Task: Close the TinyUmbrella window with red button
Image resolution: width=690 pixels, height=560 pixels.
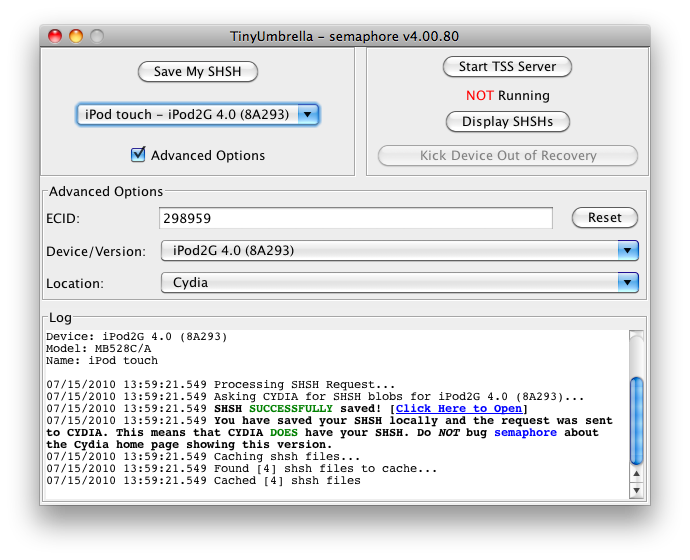Action: pos(55,36)
